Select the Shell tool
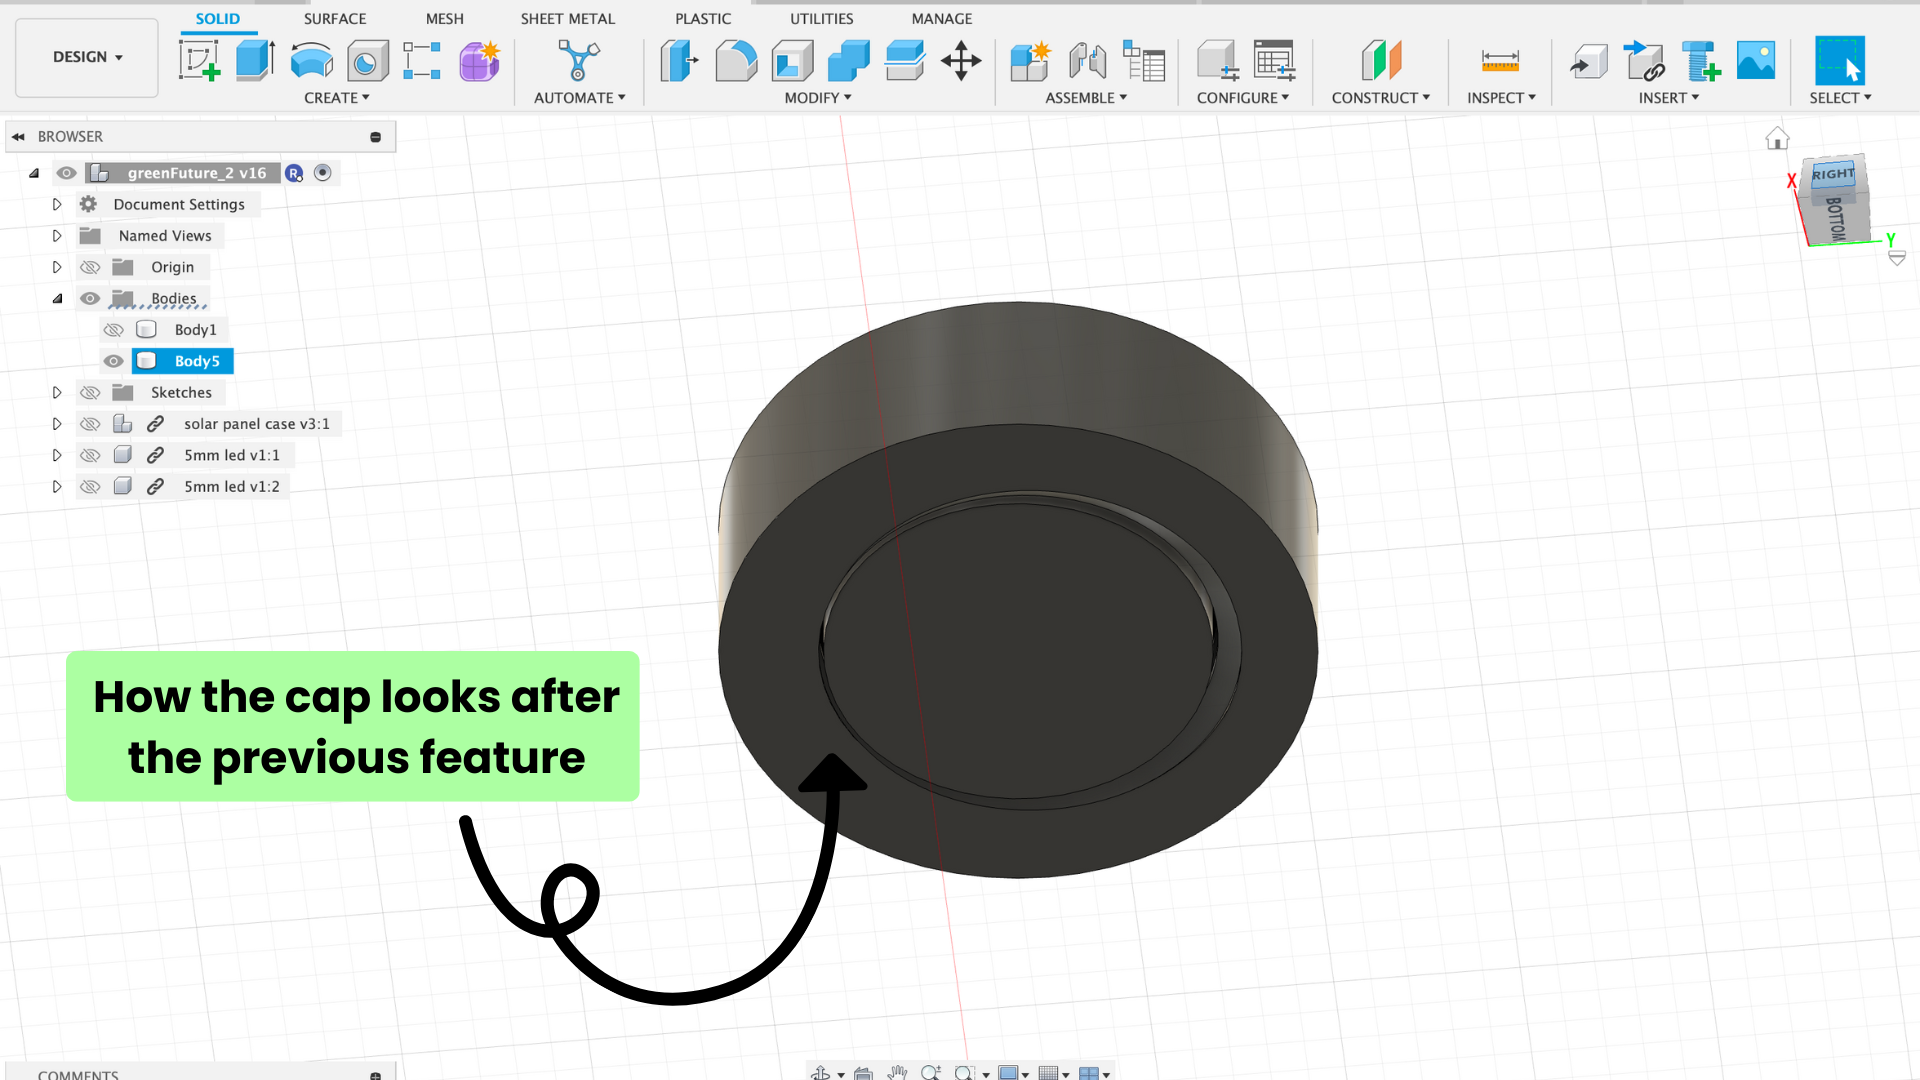Screen dimensions: 1920x1080 point(792,61)
